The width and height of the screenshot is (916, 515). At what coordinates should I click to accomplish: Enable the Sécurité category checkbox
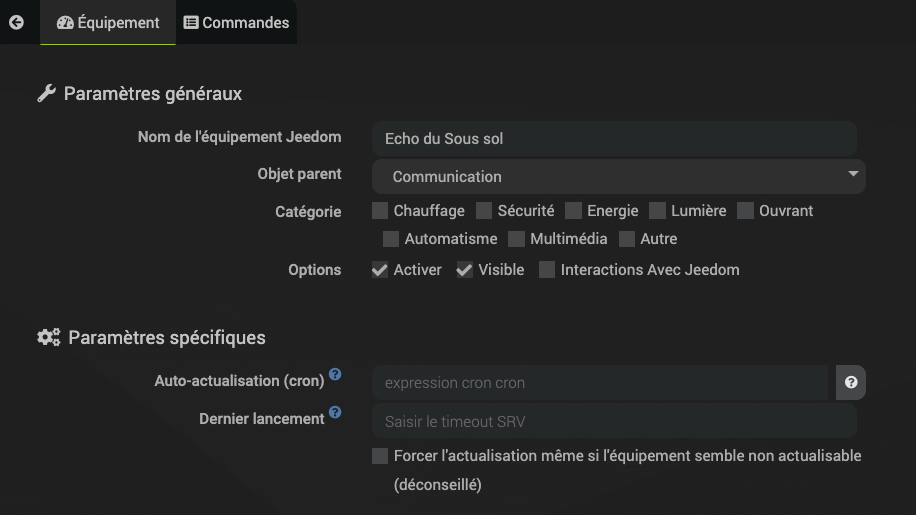coord(484,210)
